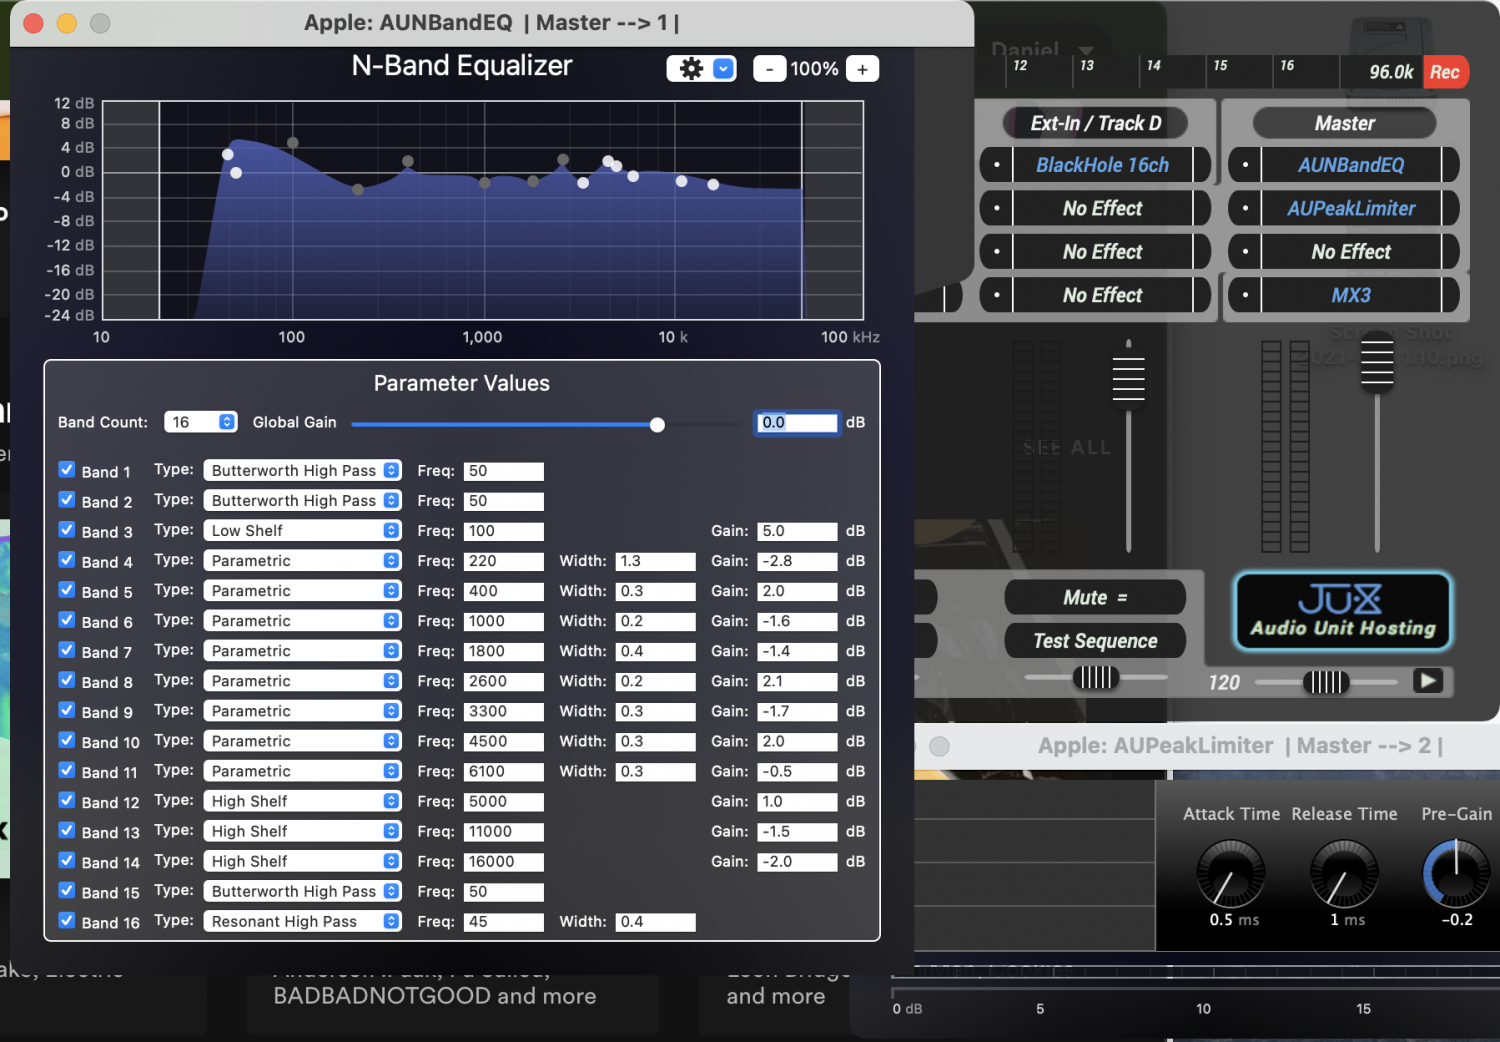Viewport: 1500px width, 1042px height.
Task: Open Band 12 High Shelf type dropdown
Action: (302, 801)
